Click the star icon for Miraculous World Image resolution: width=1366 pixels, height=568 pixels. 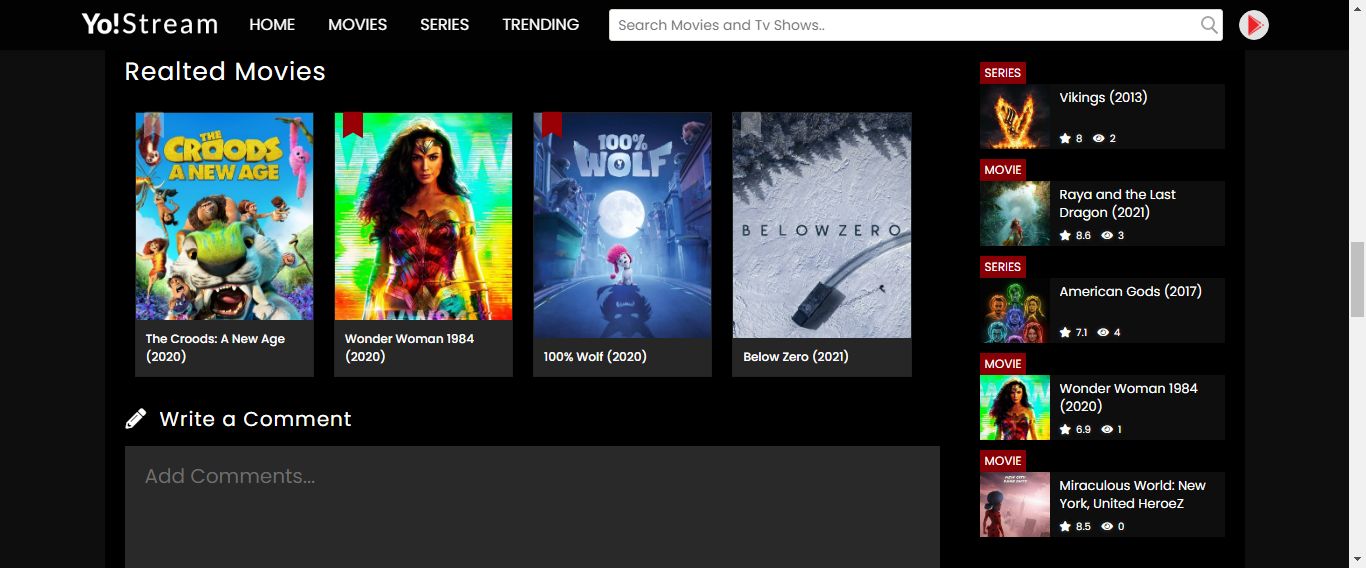tap(1065, 526)
